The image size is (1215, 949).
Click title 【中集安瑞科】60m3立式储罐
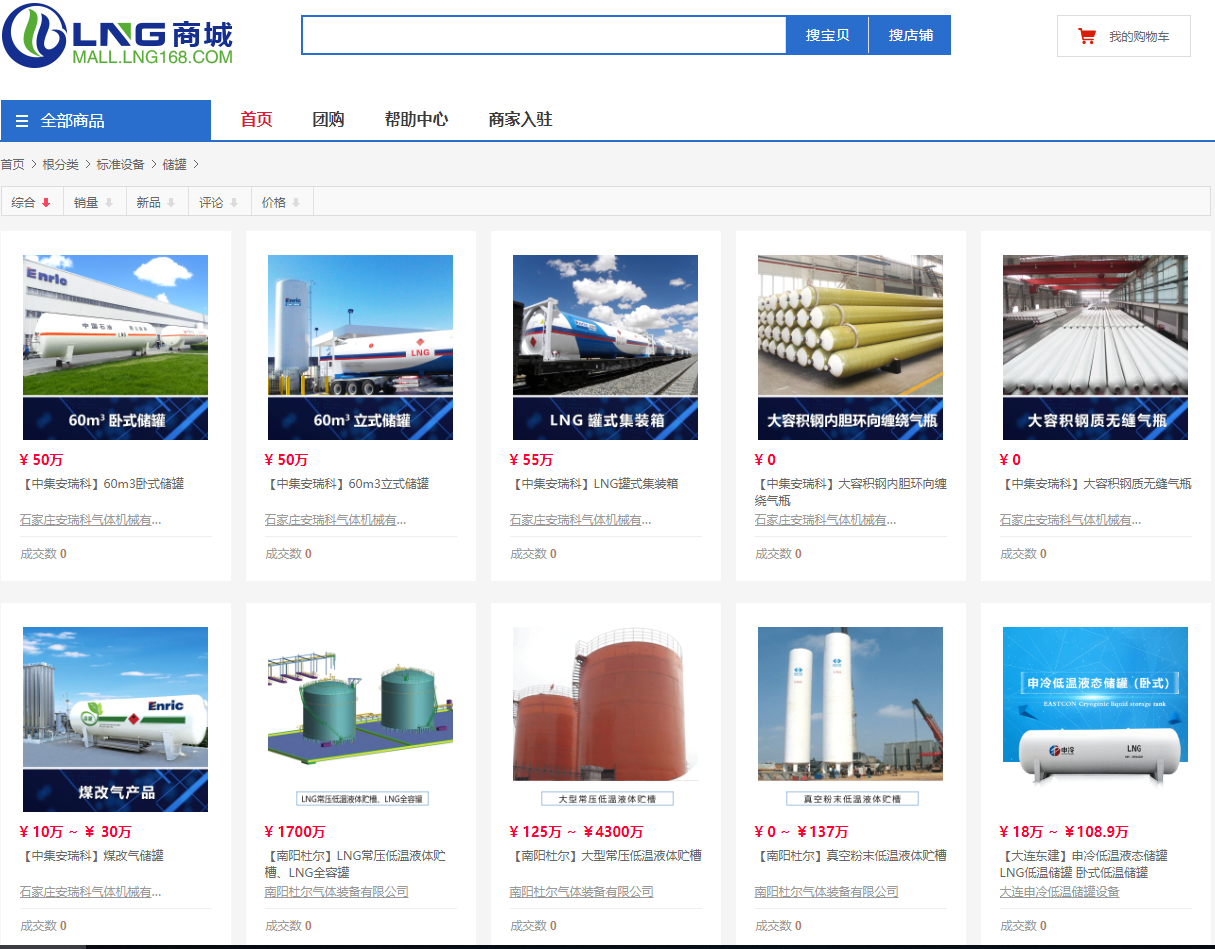[x=347, y=484]
